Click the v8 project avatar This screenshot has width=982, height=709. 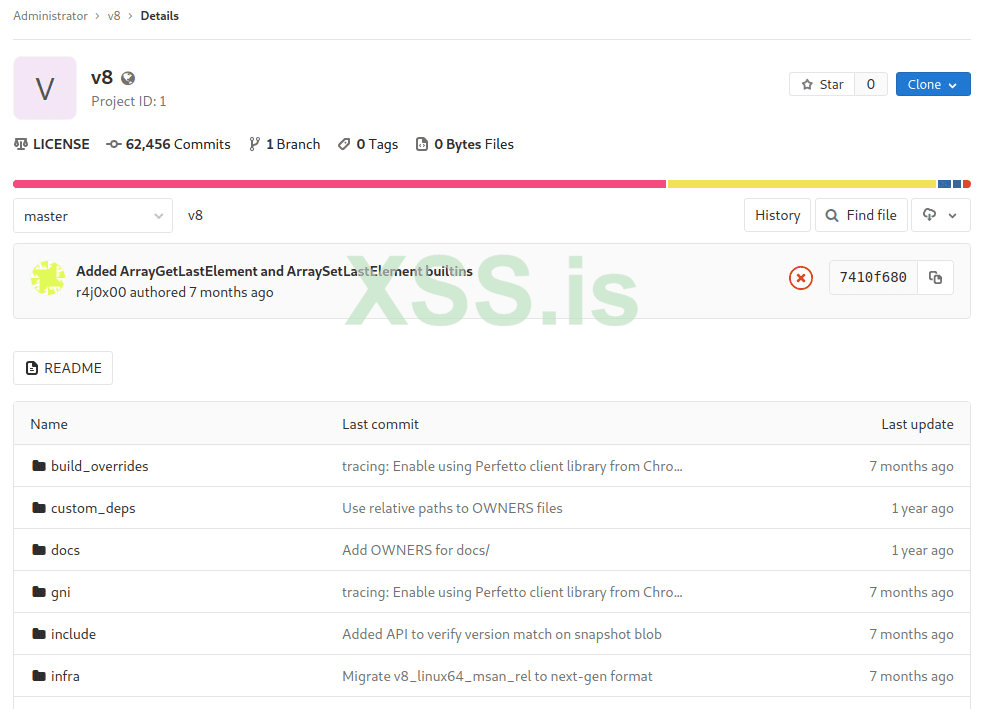point(45,88)
